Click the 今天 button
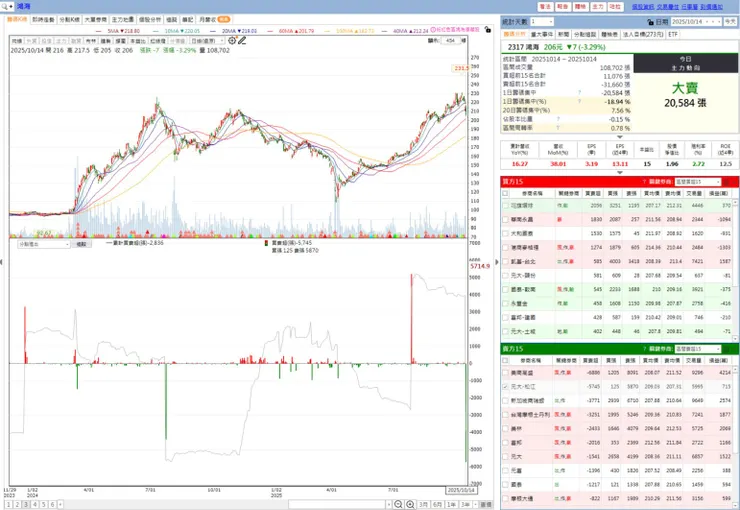The width and height of the screenshot is (740, 510). click(x=730, y=22)
